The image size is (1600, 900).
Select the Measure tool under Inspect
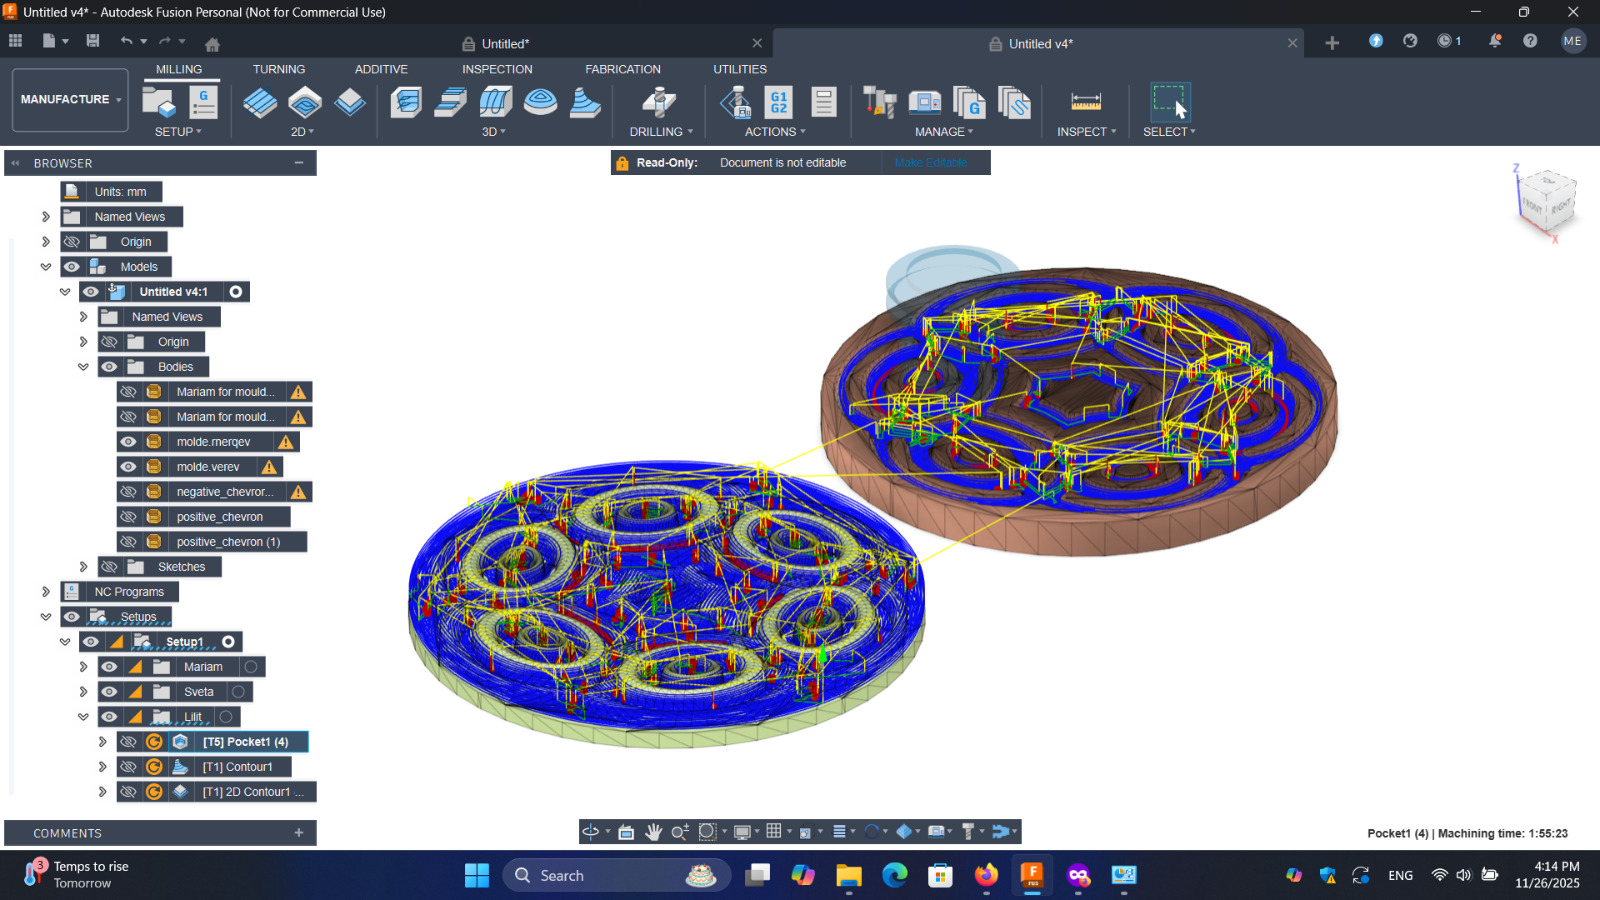1085,102
